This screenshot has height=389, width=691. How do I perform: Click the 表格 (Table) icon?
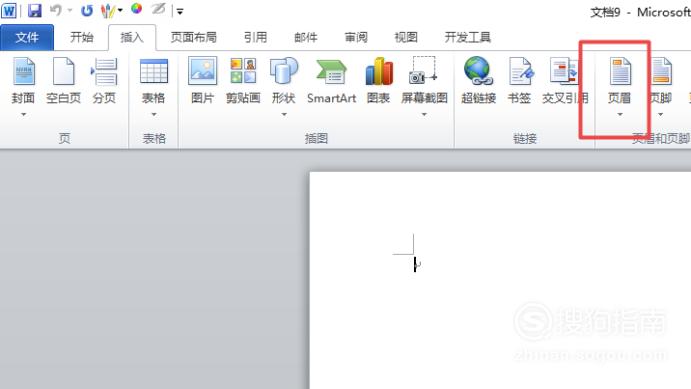pos(153,72)
